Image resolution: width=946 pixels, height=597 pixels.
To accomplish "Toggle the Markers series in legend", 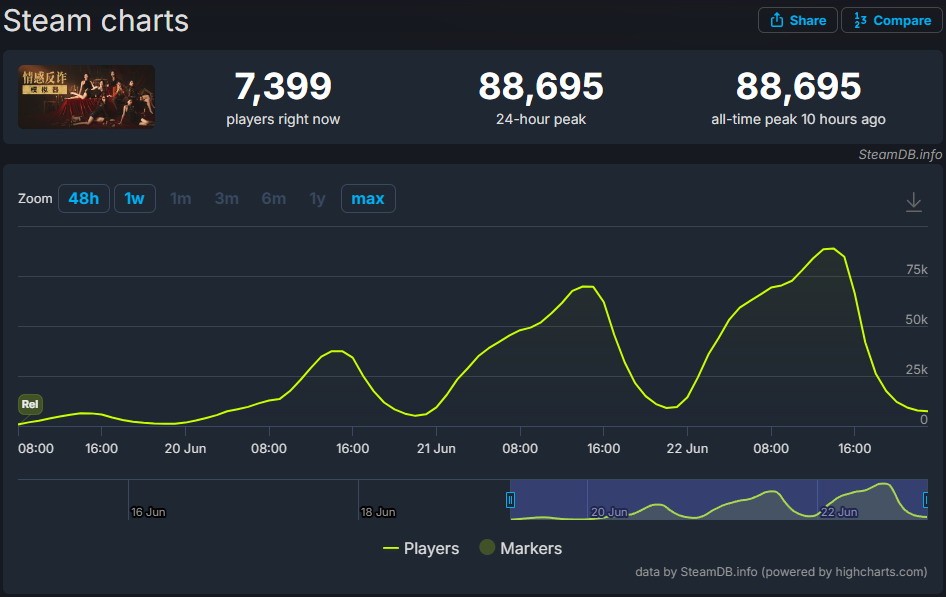I will pyautogui.click(x=520, y=548).
